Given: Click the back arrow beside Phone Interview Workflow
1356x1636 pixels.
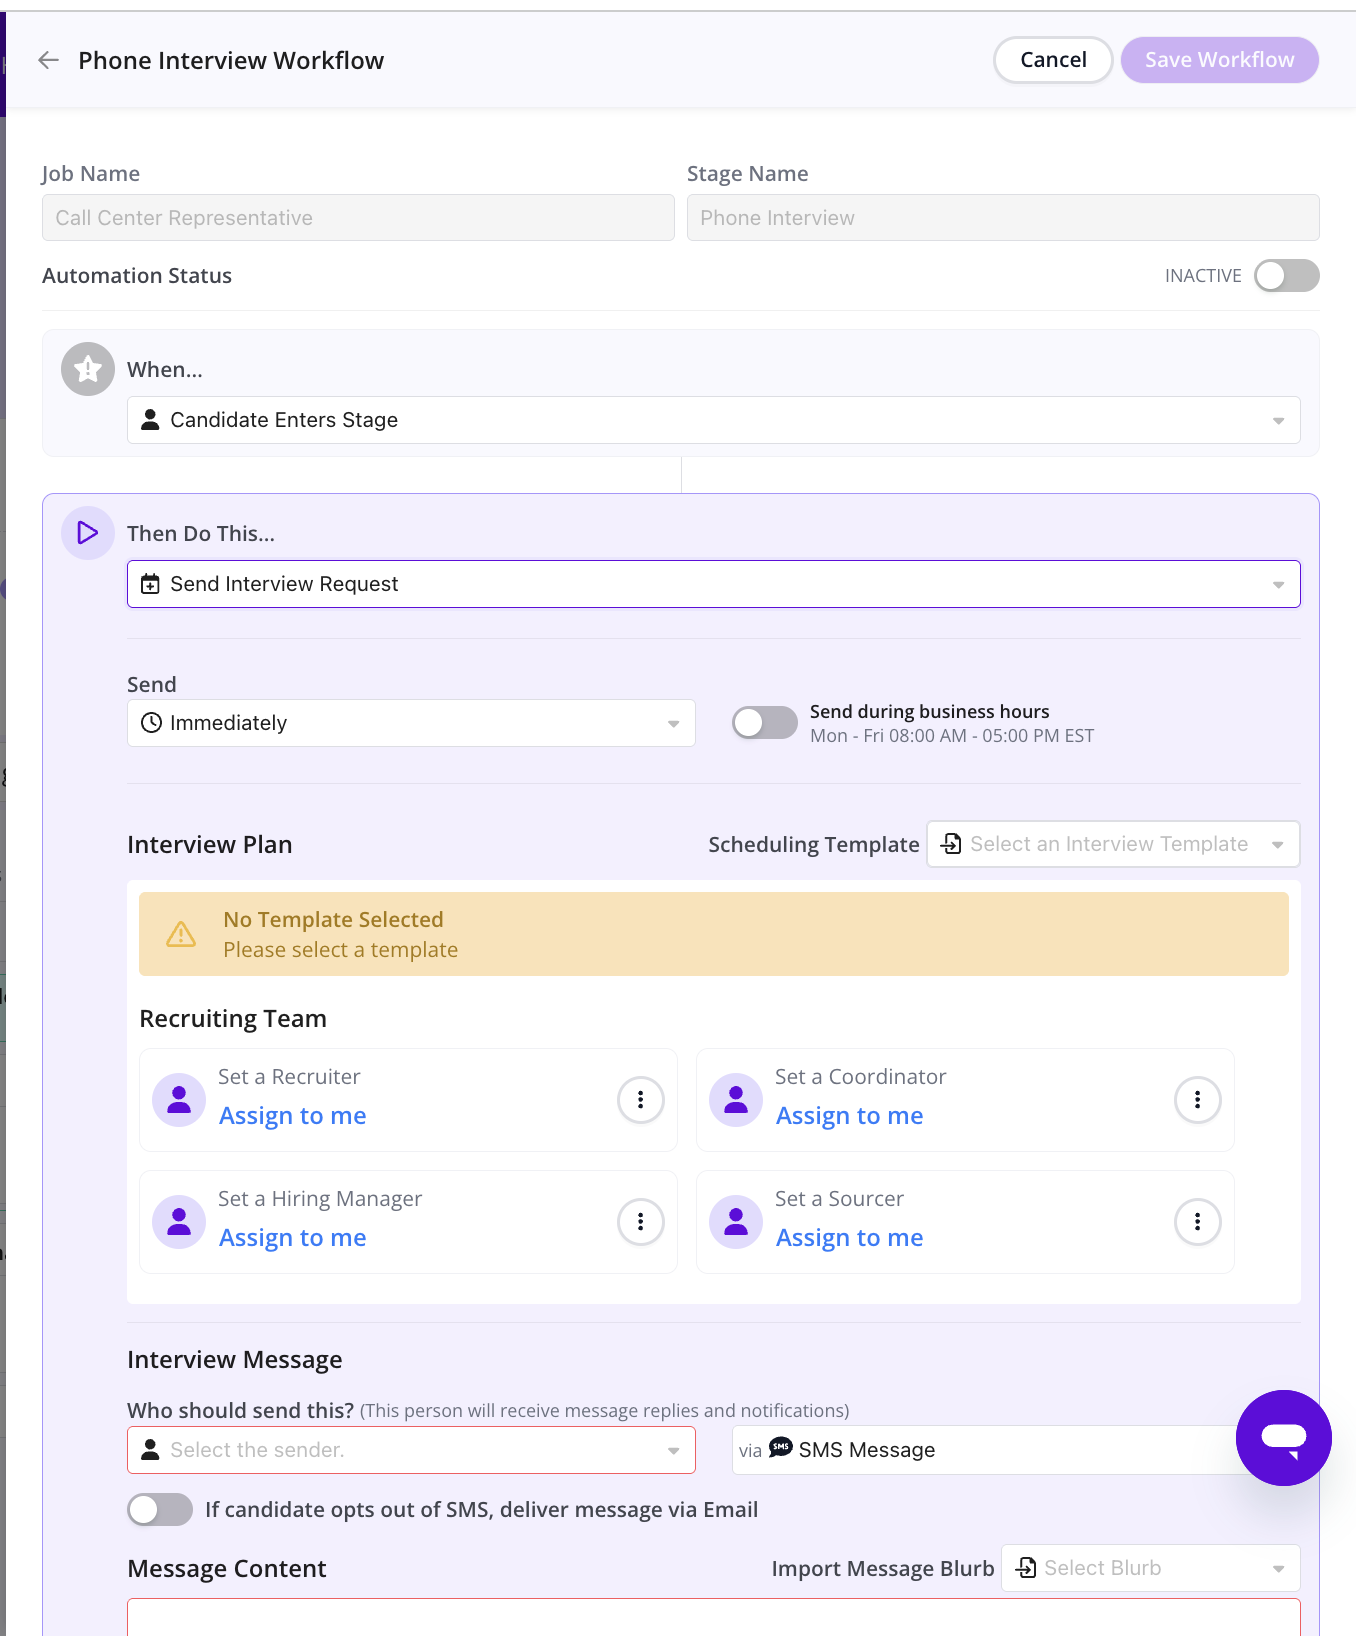Looking at the screenshot, I should click(48, 61).
